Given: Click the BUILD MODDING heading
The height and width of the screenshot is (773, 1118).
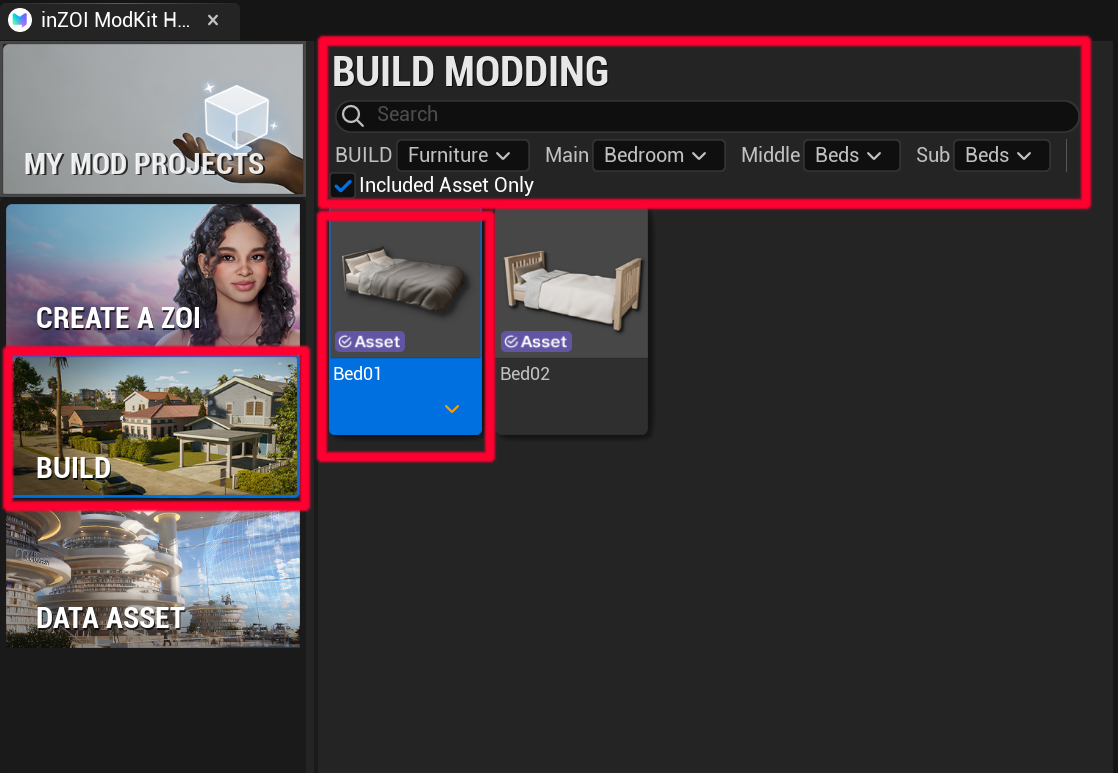Looking at the screenshot, I should (471, 72).
